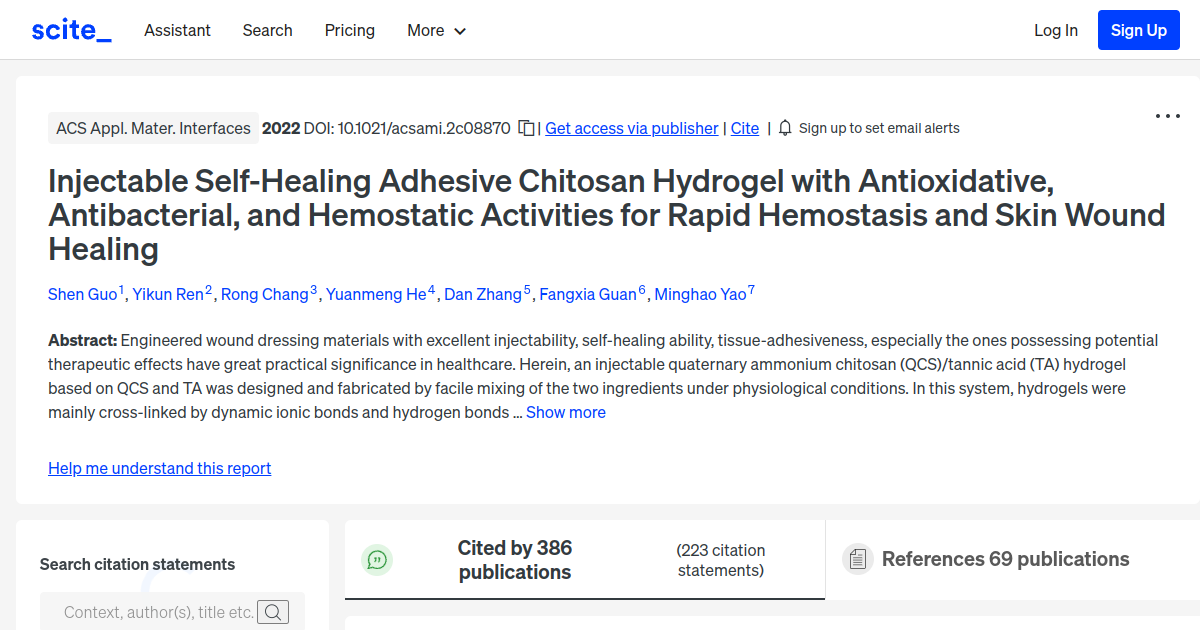Switch to the Cited by 386 publications tab

(515, 560)
